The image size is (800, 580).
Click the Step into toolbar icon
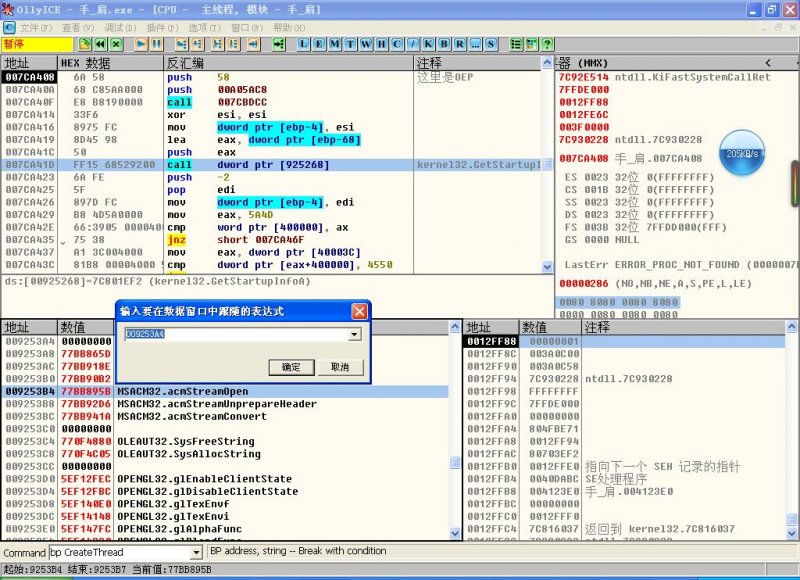pos(182,44)
